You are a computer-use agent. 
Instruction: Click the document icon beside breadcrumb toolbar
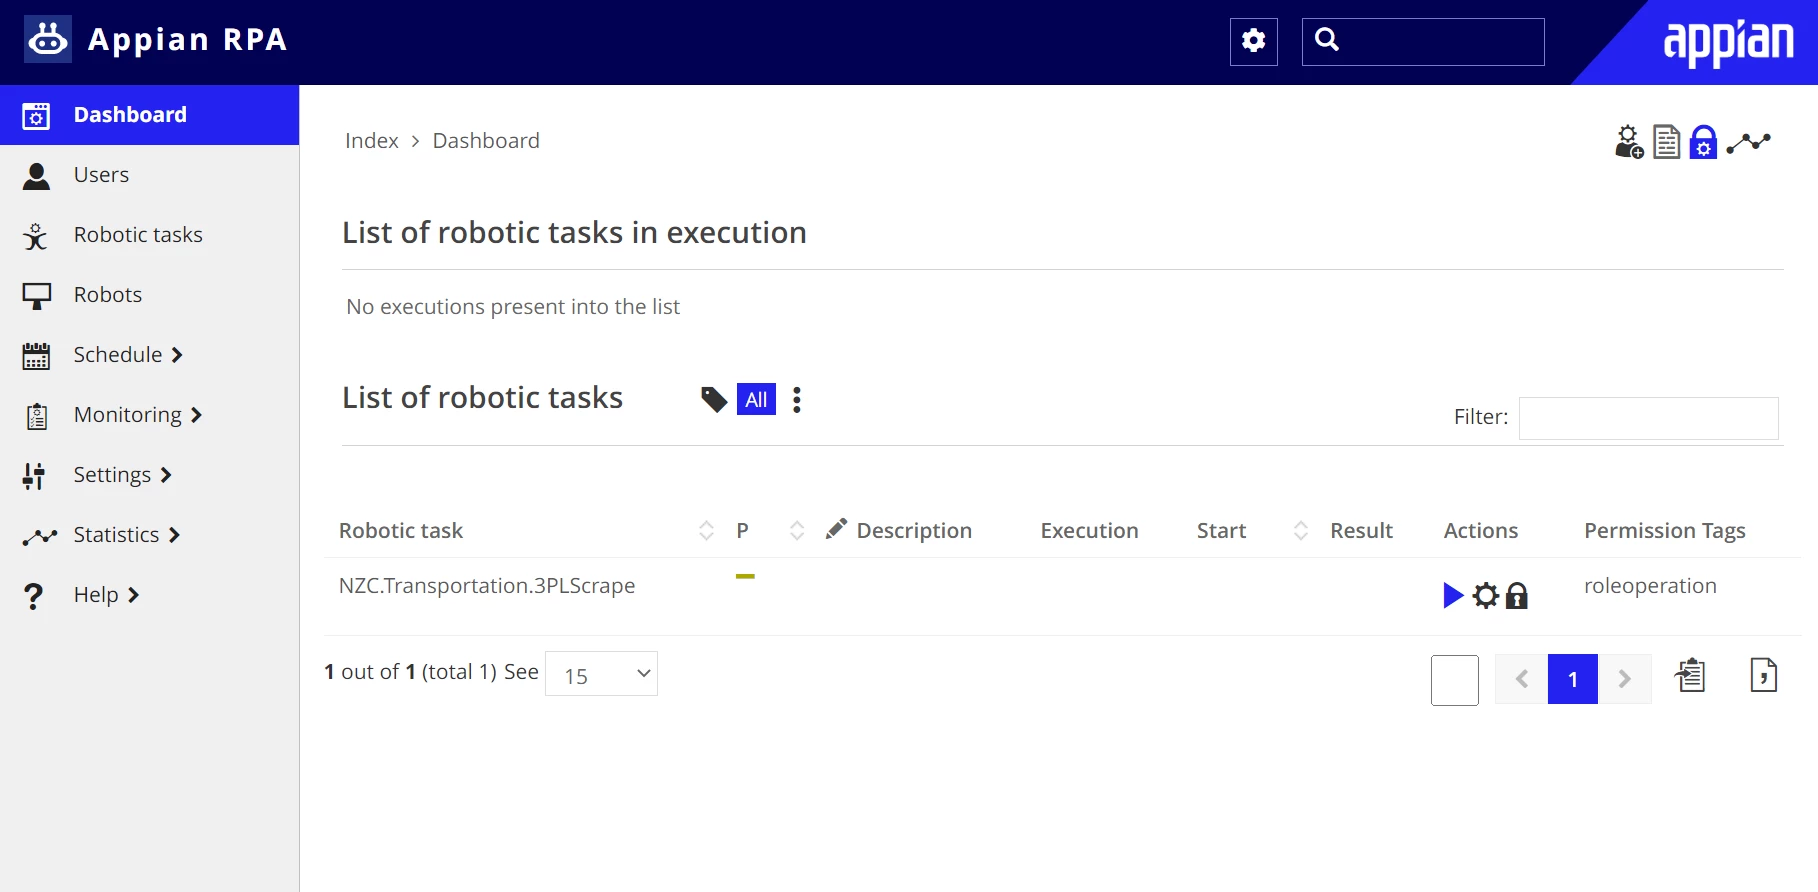1667,142
